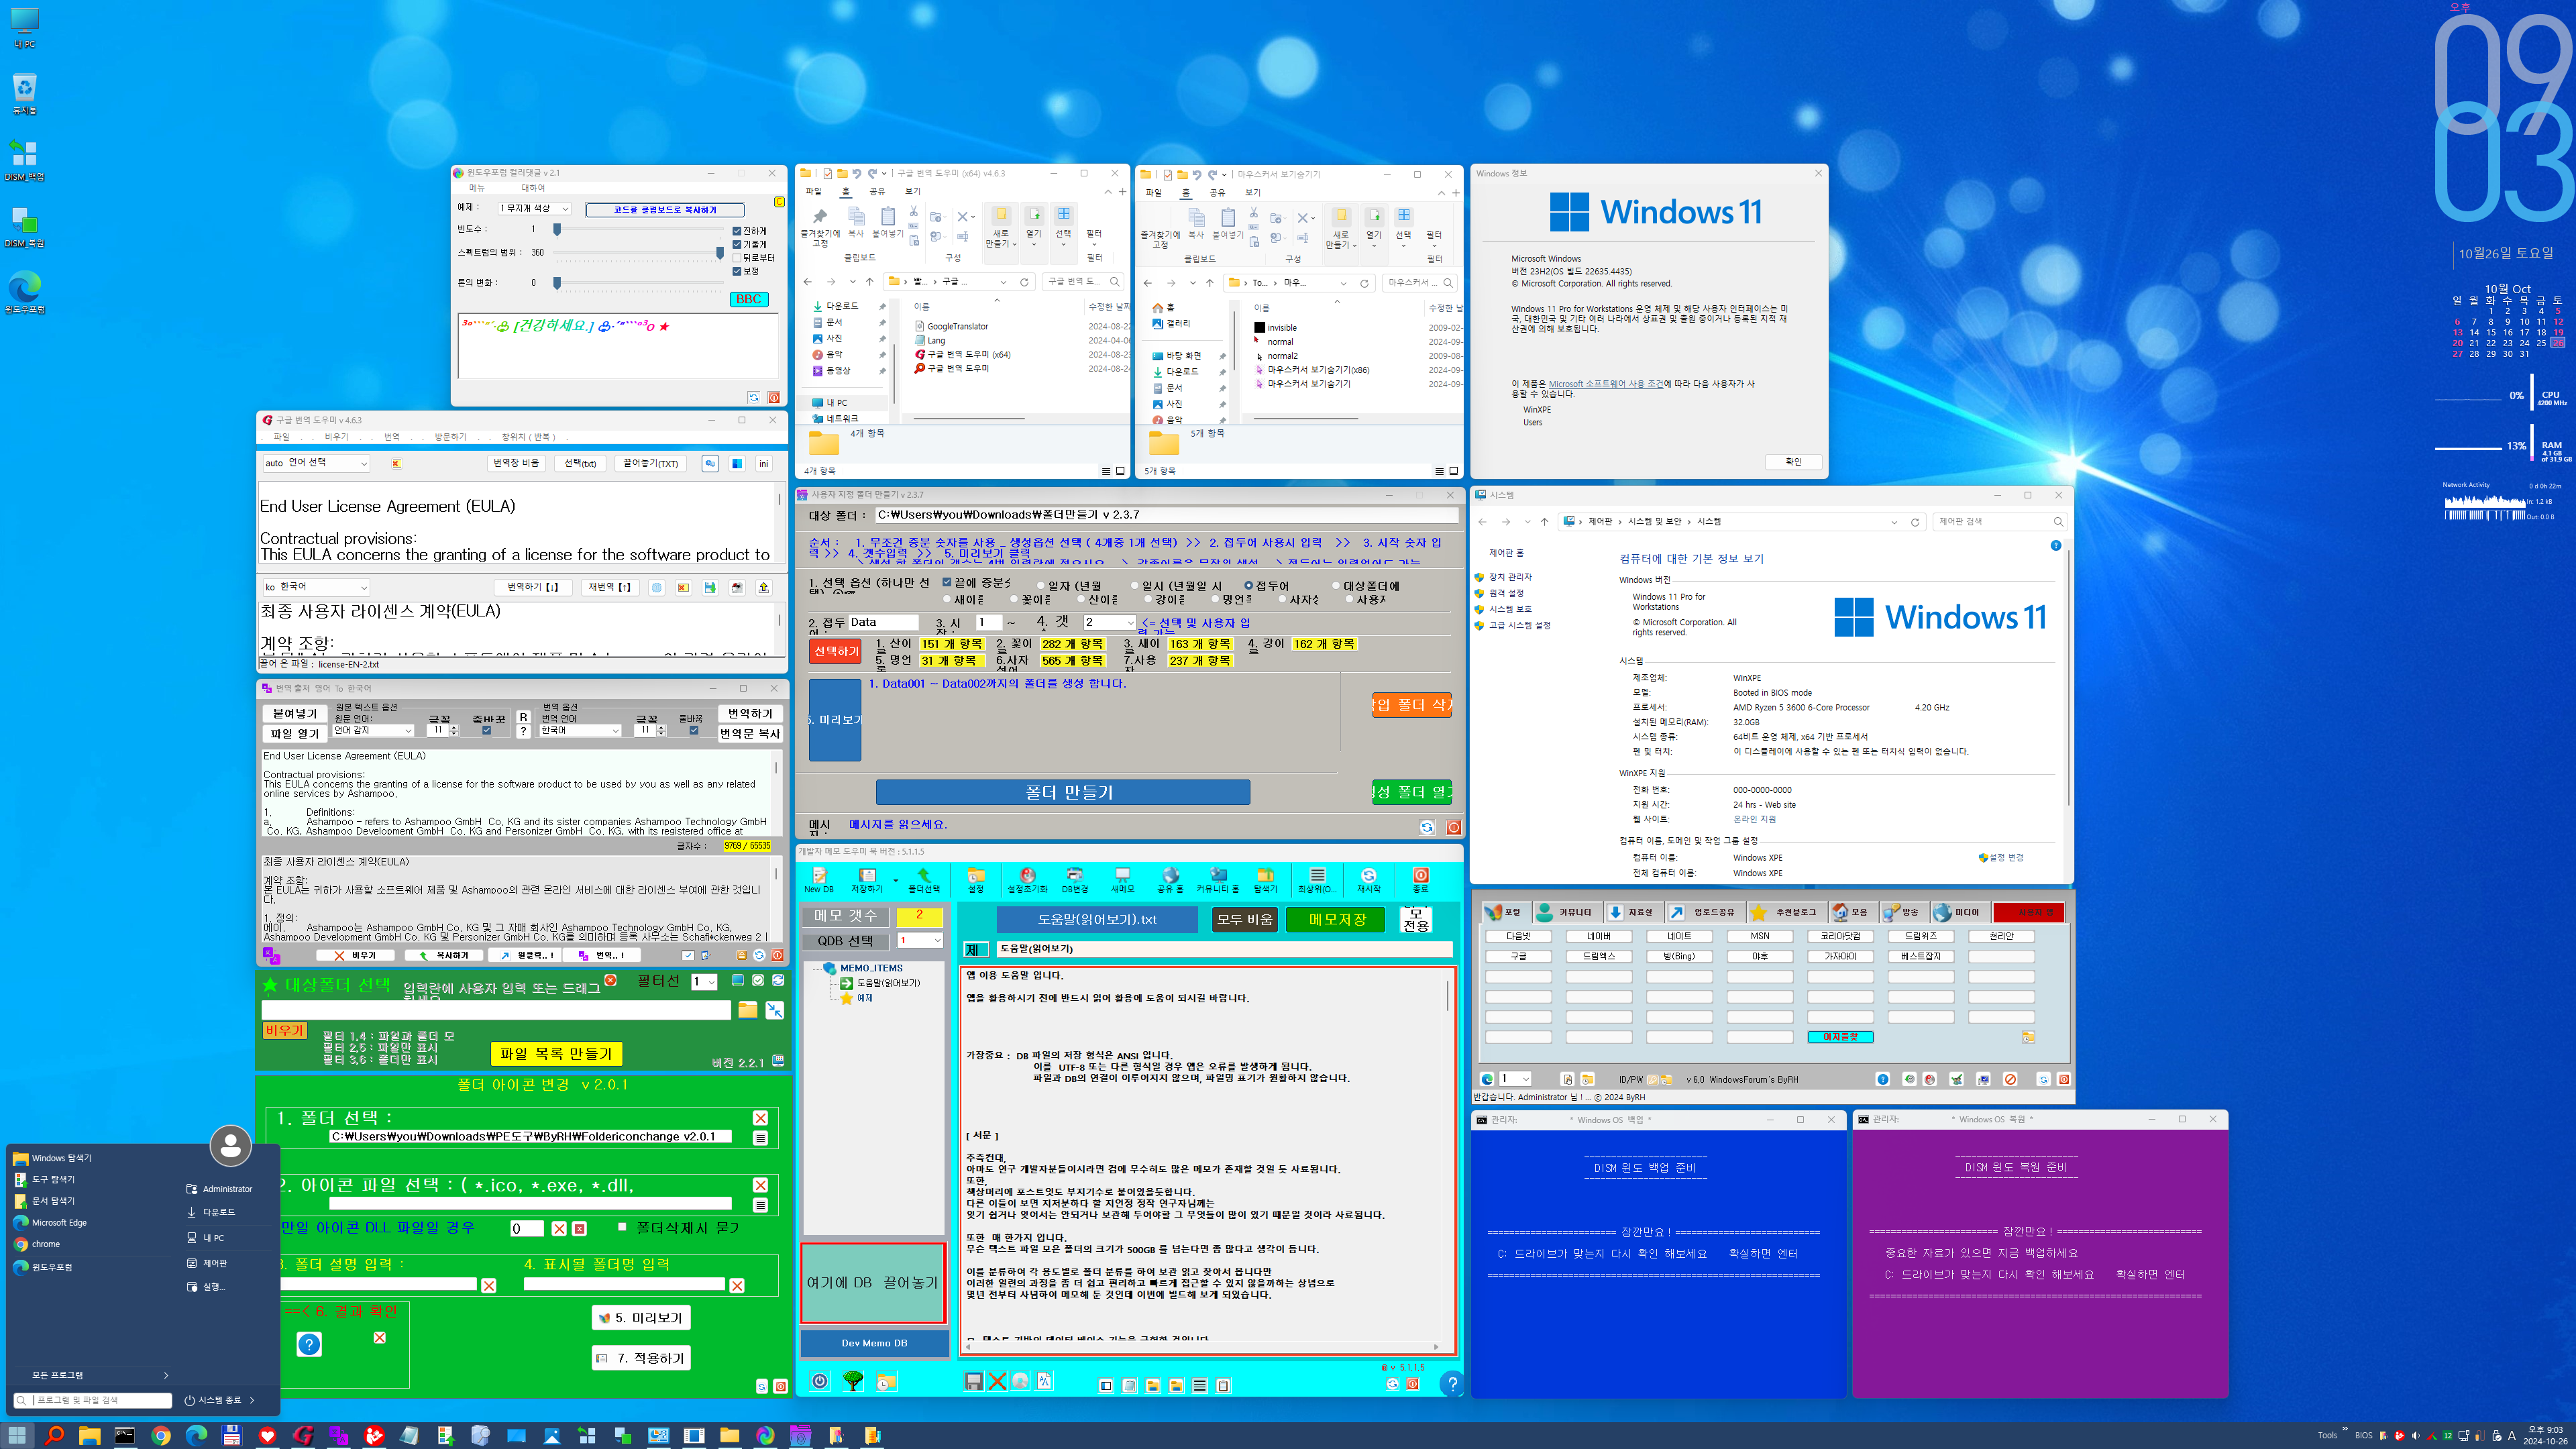Click 파일 목록 만들기 yellow button
Screen dimensions: 2576x1449
pos(556,1053)
